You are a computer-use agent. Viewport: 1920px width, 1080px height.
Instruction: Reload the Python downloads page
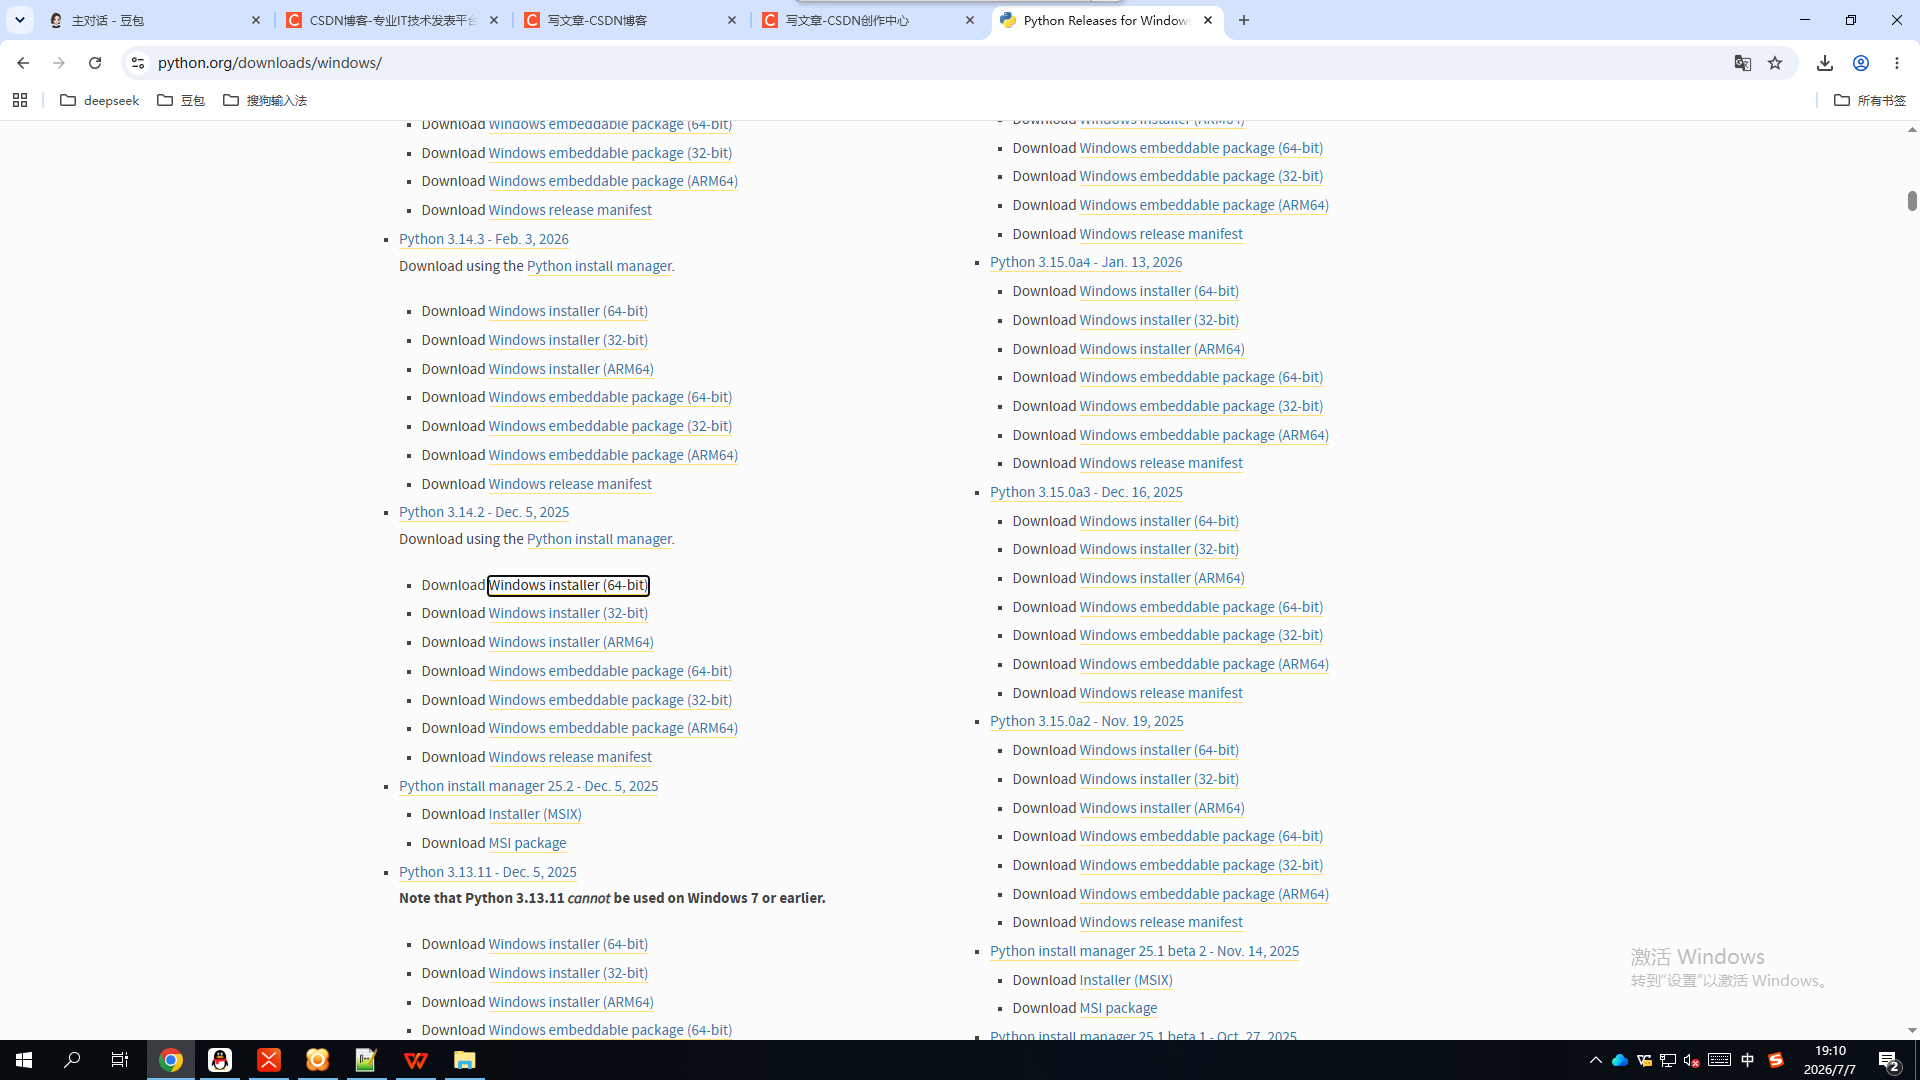coord(95,63)
